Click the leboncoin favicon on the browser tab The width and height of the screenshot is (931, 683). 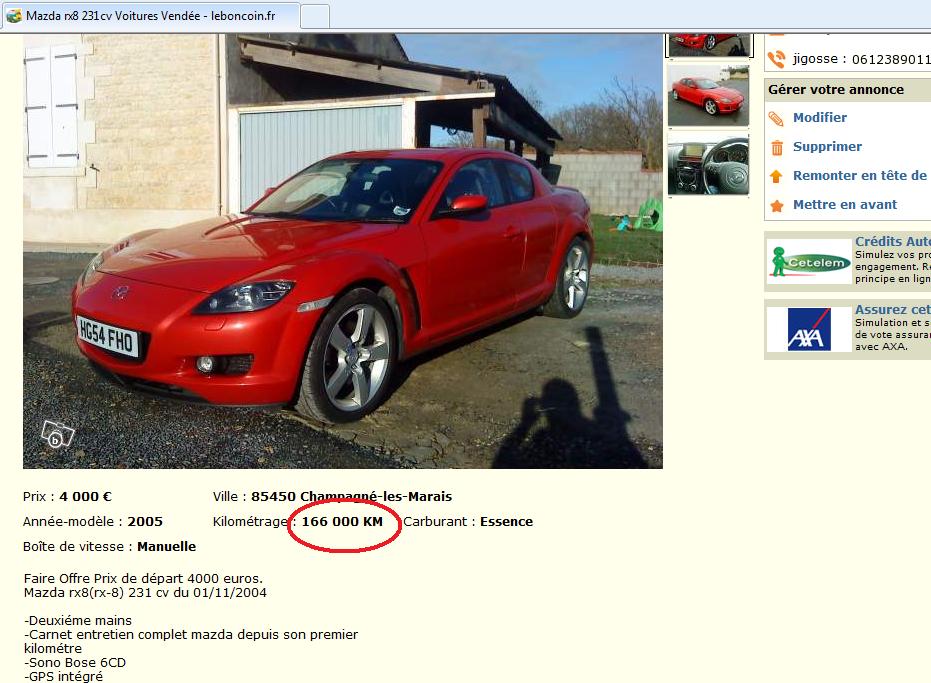[x=14, y=16]
